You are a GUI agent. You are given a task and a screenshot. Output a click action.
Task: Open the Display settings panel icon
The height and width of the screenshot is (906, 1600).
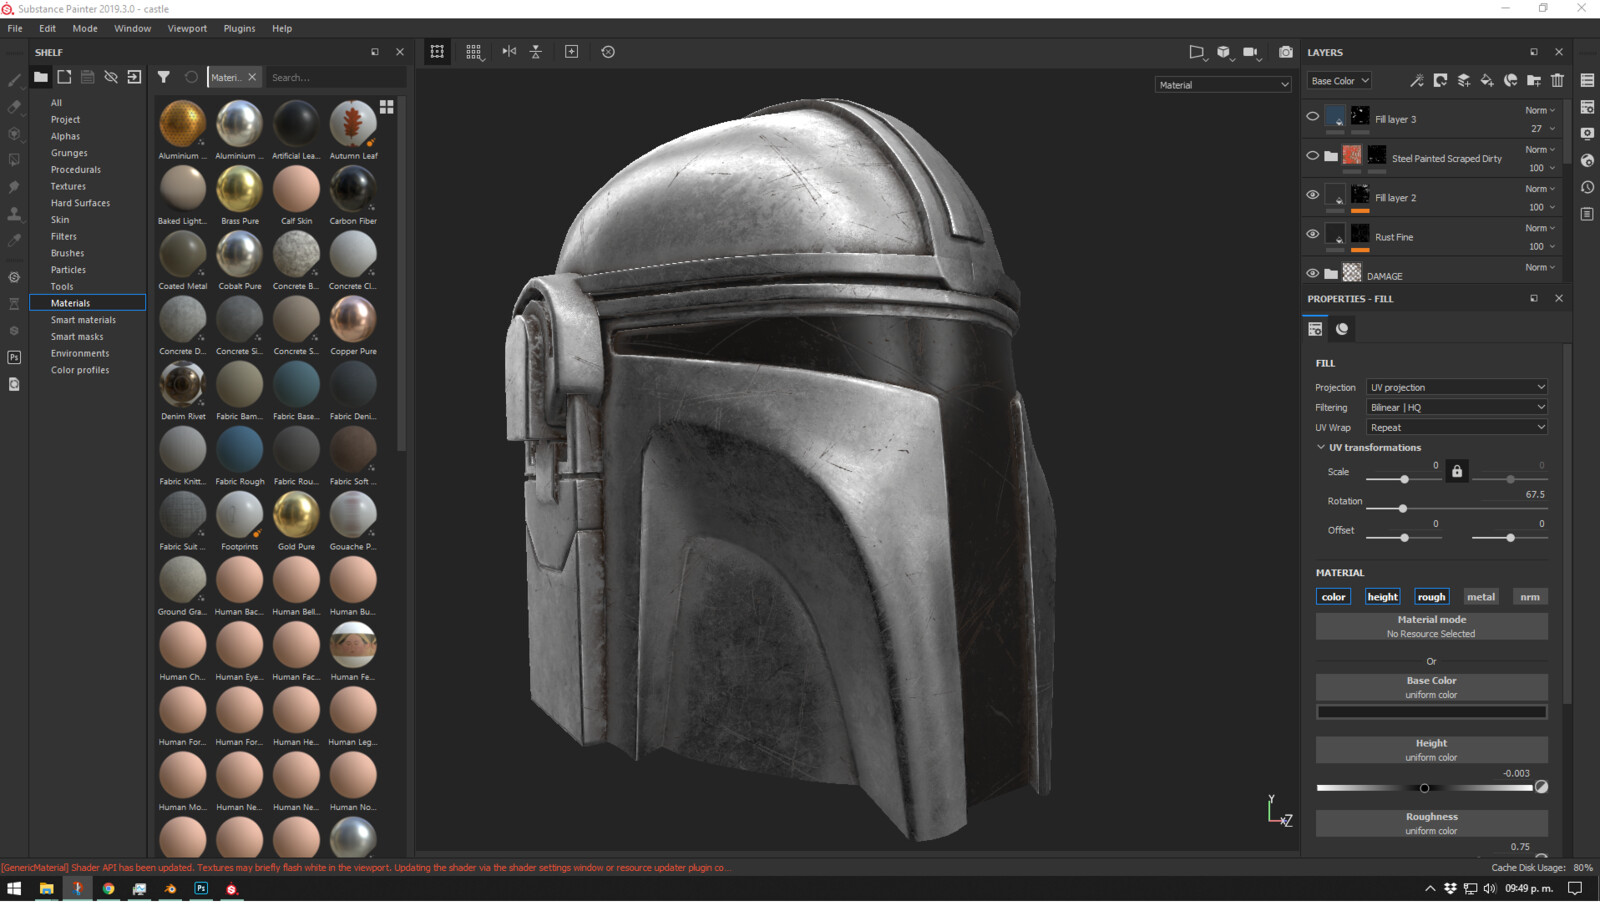(x=1587, y=133)
